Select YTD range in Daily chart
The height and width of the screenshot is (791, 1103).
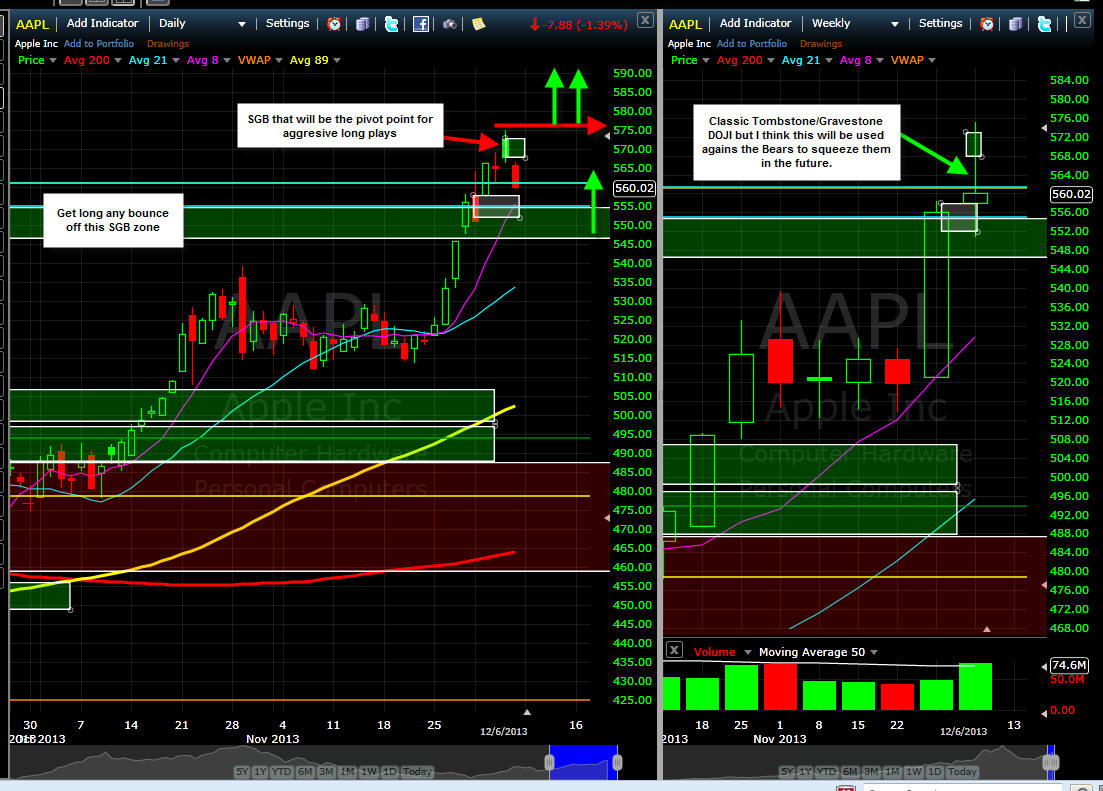point(281,771)
